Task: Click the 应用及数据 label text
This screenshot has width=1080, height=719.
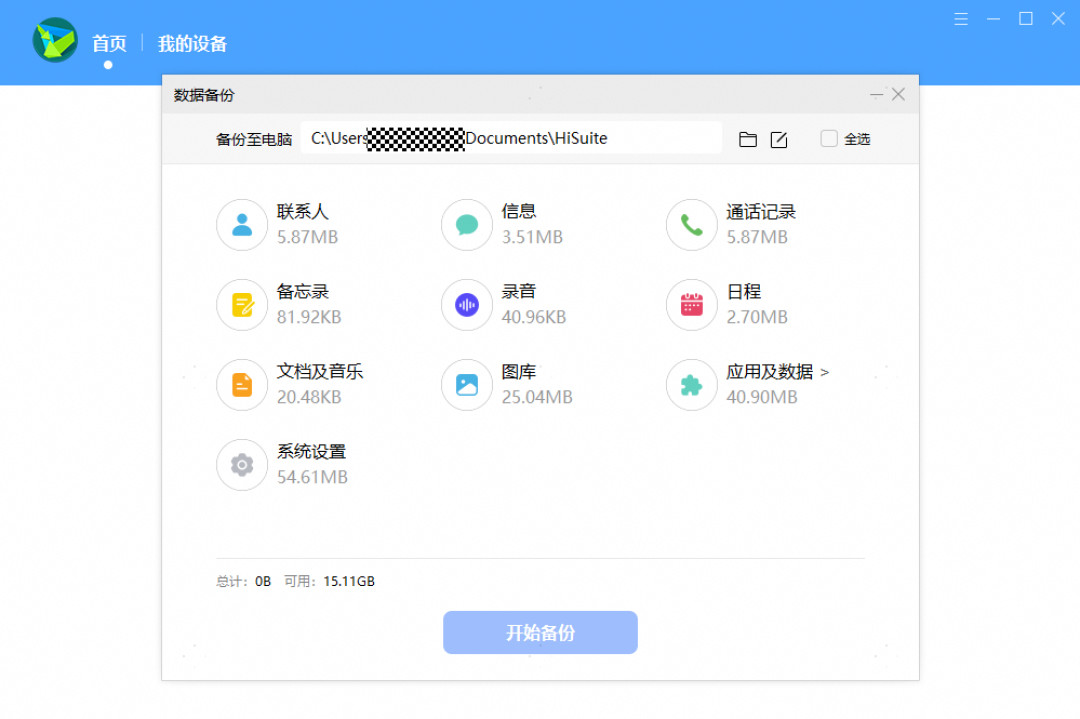Action: click(x=769, y=372)
